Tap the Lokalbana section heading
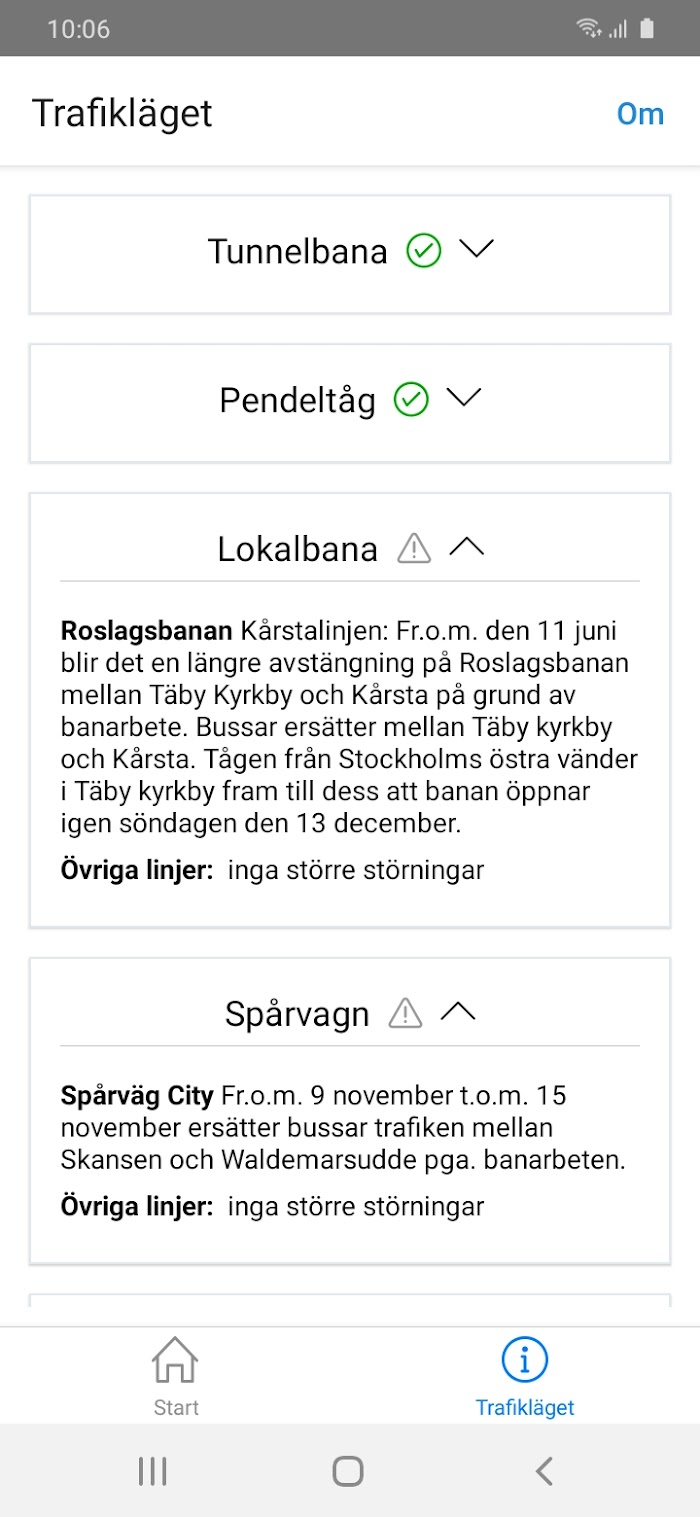This screenshot has height=1517, width=700. 298,549
